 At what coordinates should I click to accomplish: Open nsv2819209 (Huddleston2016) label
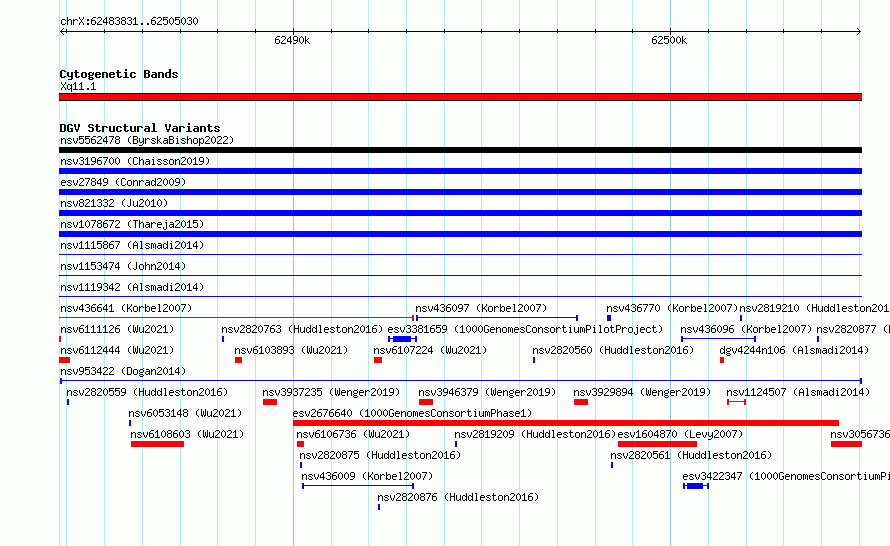pos(535,434)
